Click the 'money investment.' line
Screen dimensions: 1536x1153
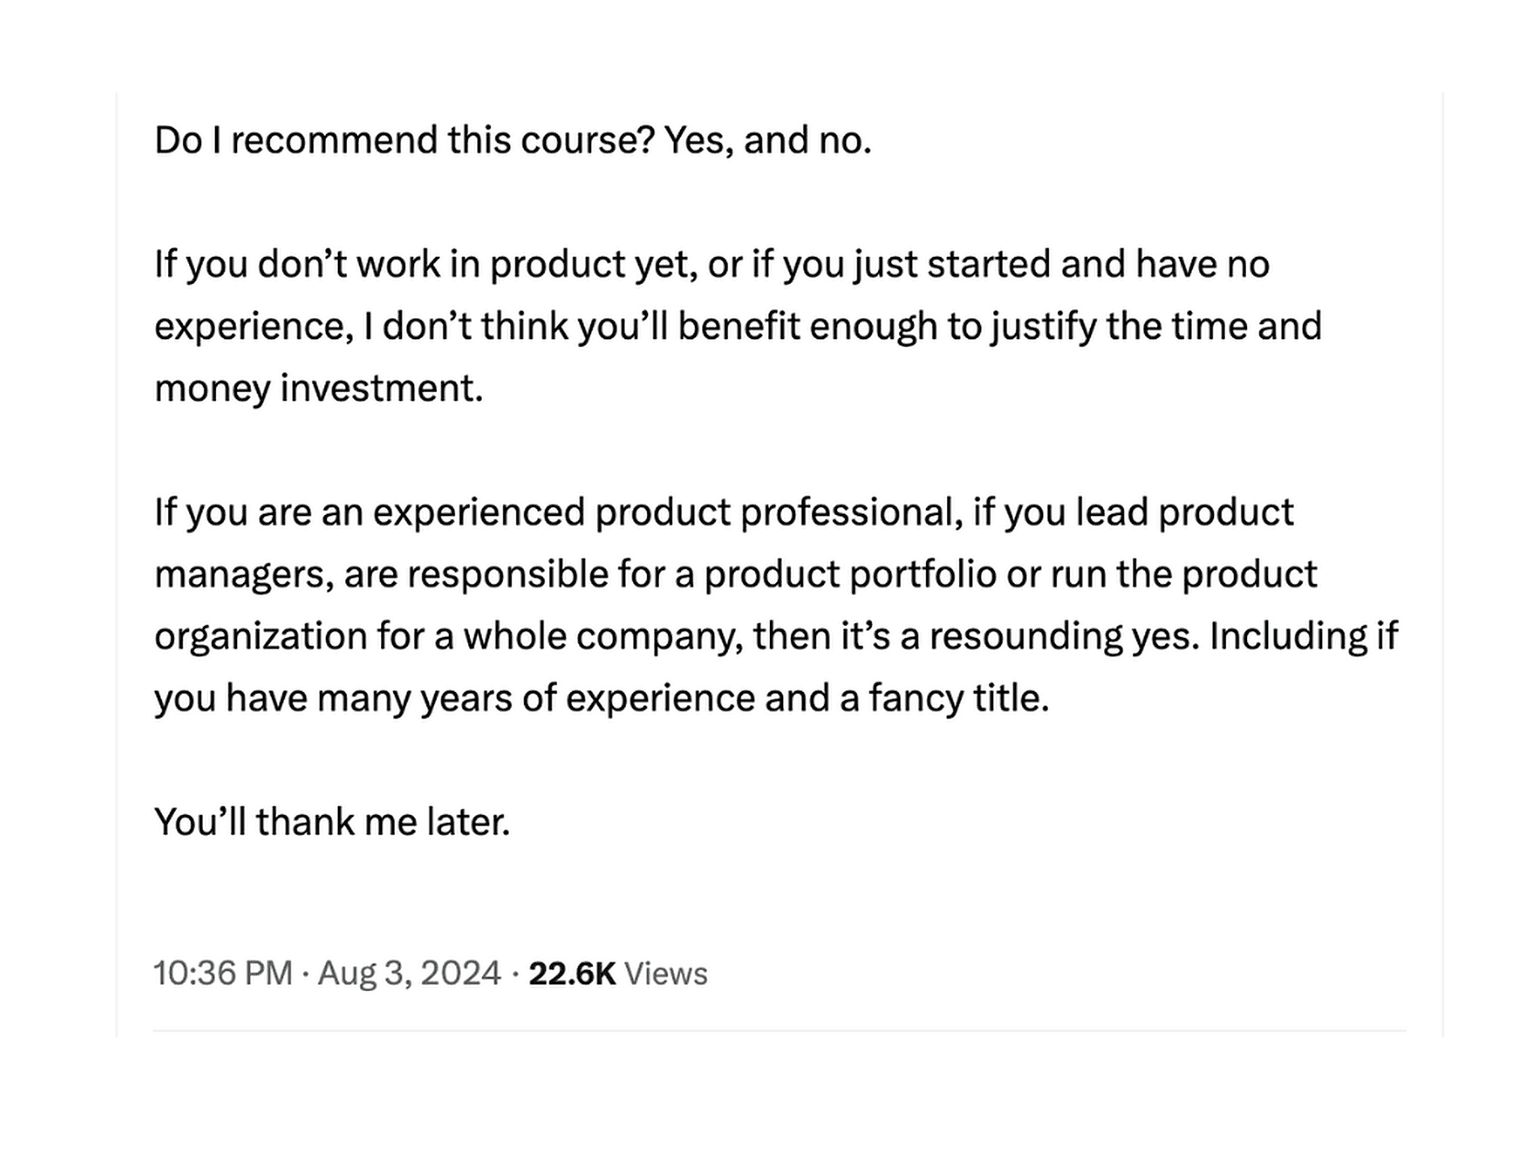[x=319, y=388]
